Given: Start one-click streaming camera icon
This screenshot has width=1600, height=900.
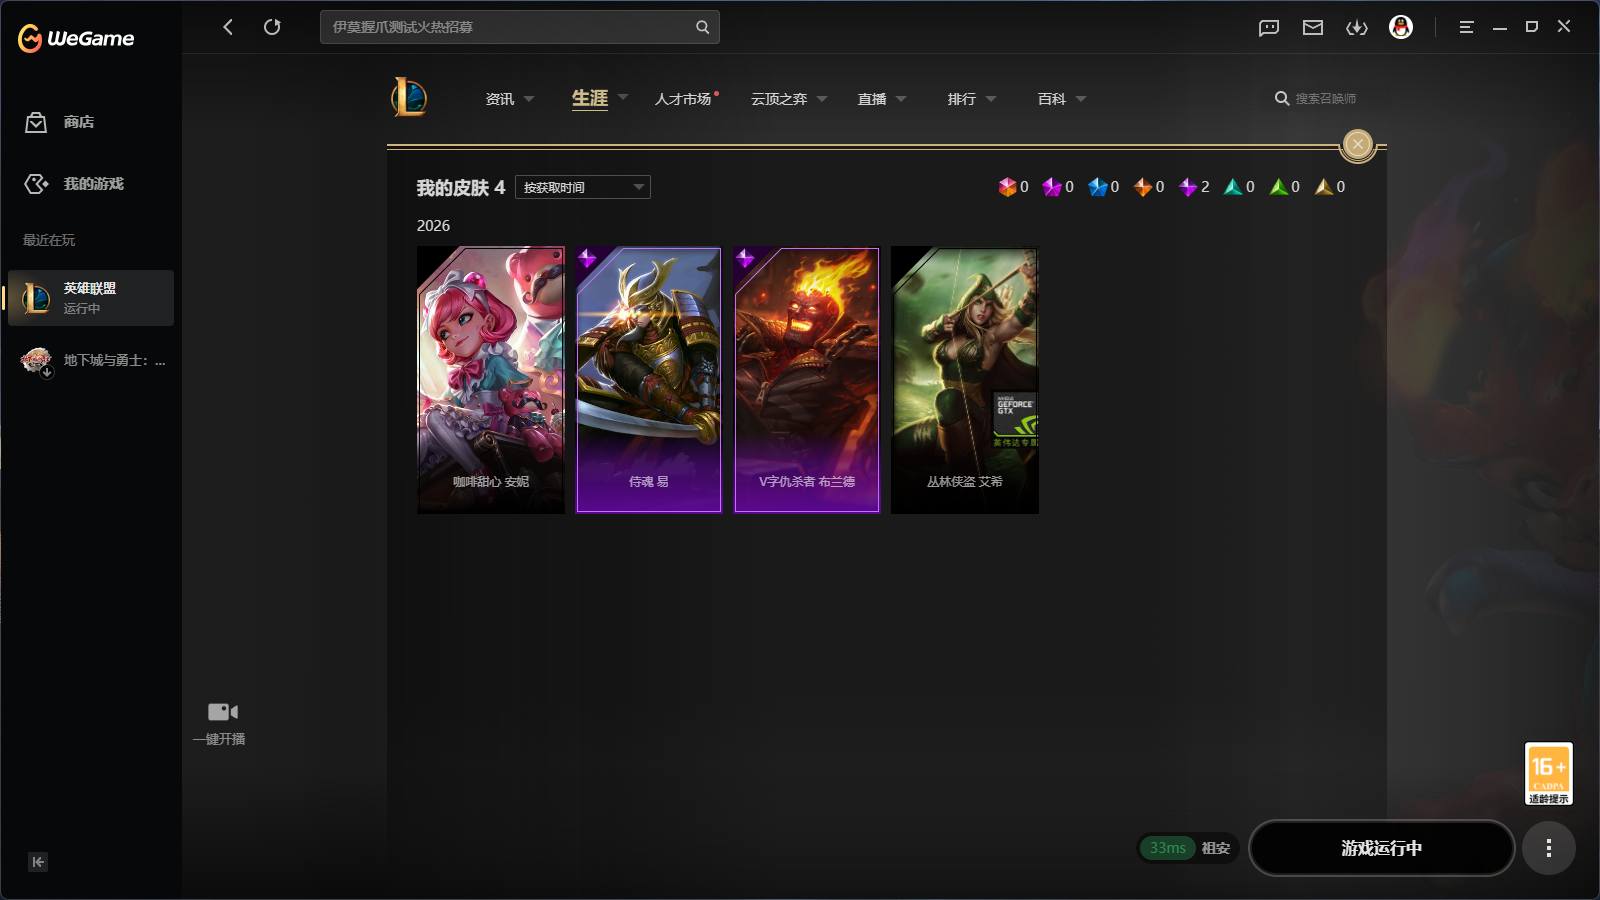Looking at the screenshot, I should click(222, 712).
